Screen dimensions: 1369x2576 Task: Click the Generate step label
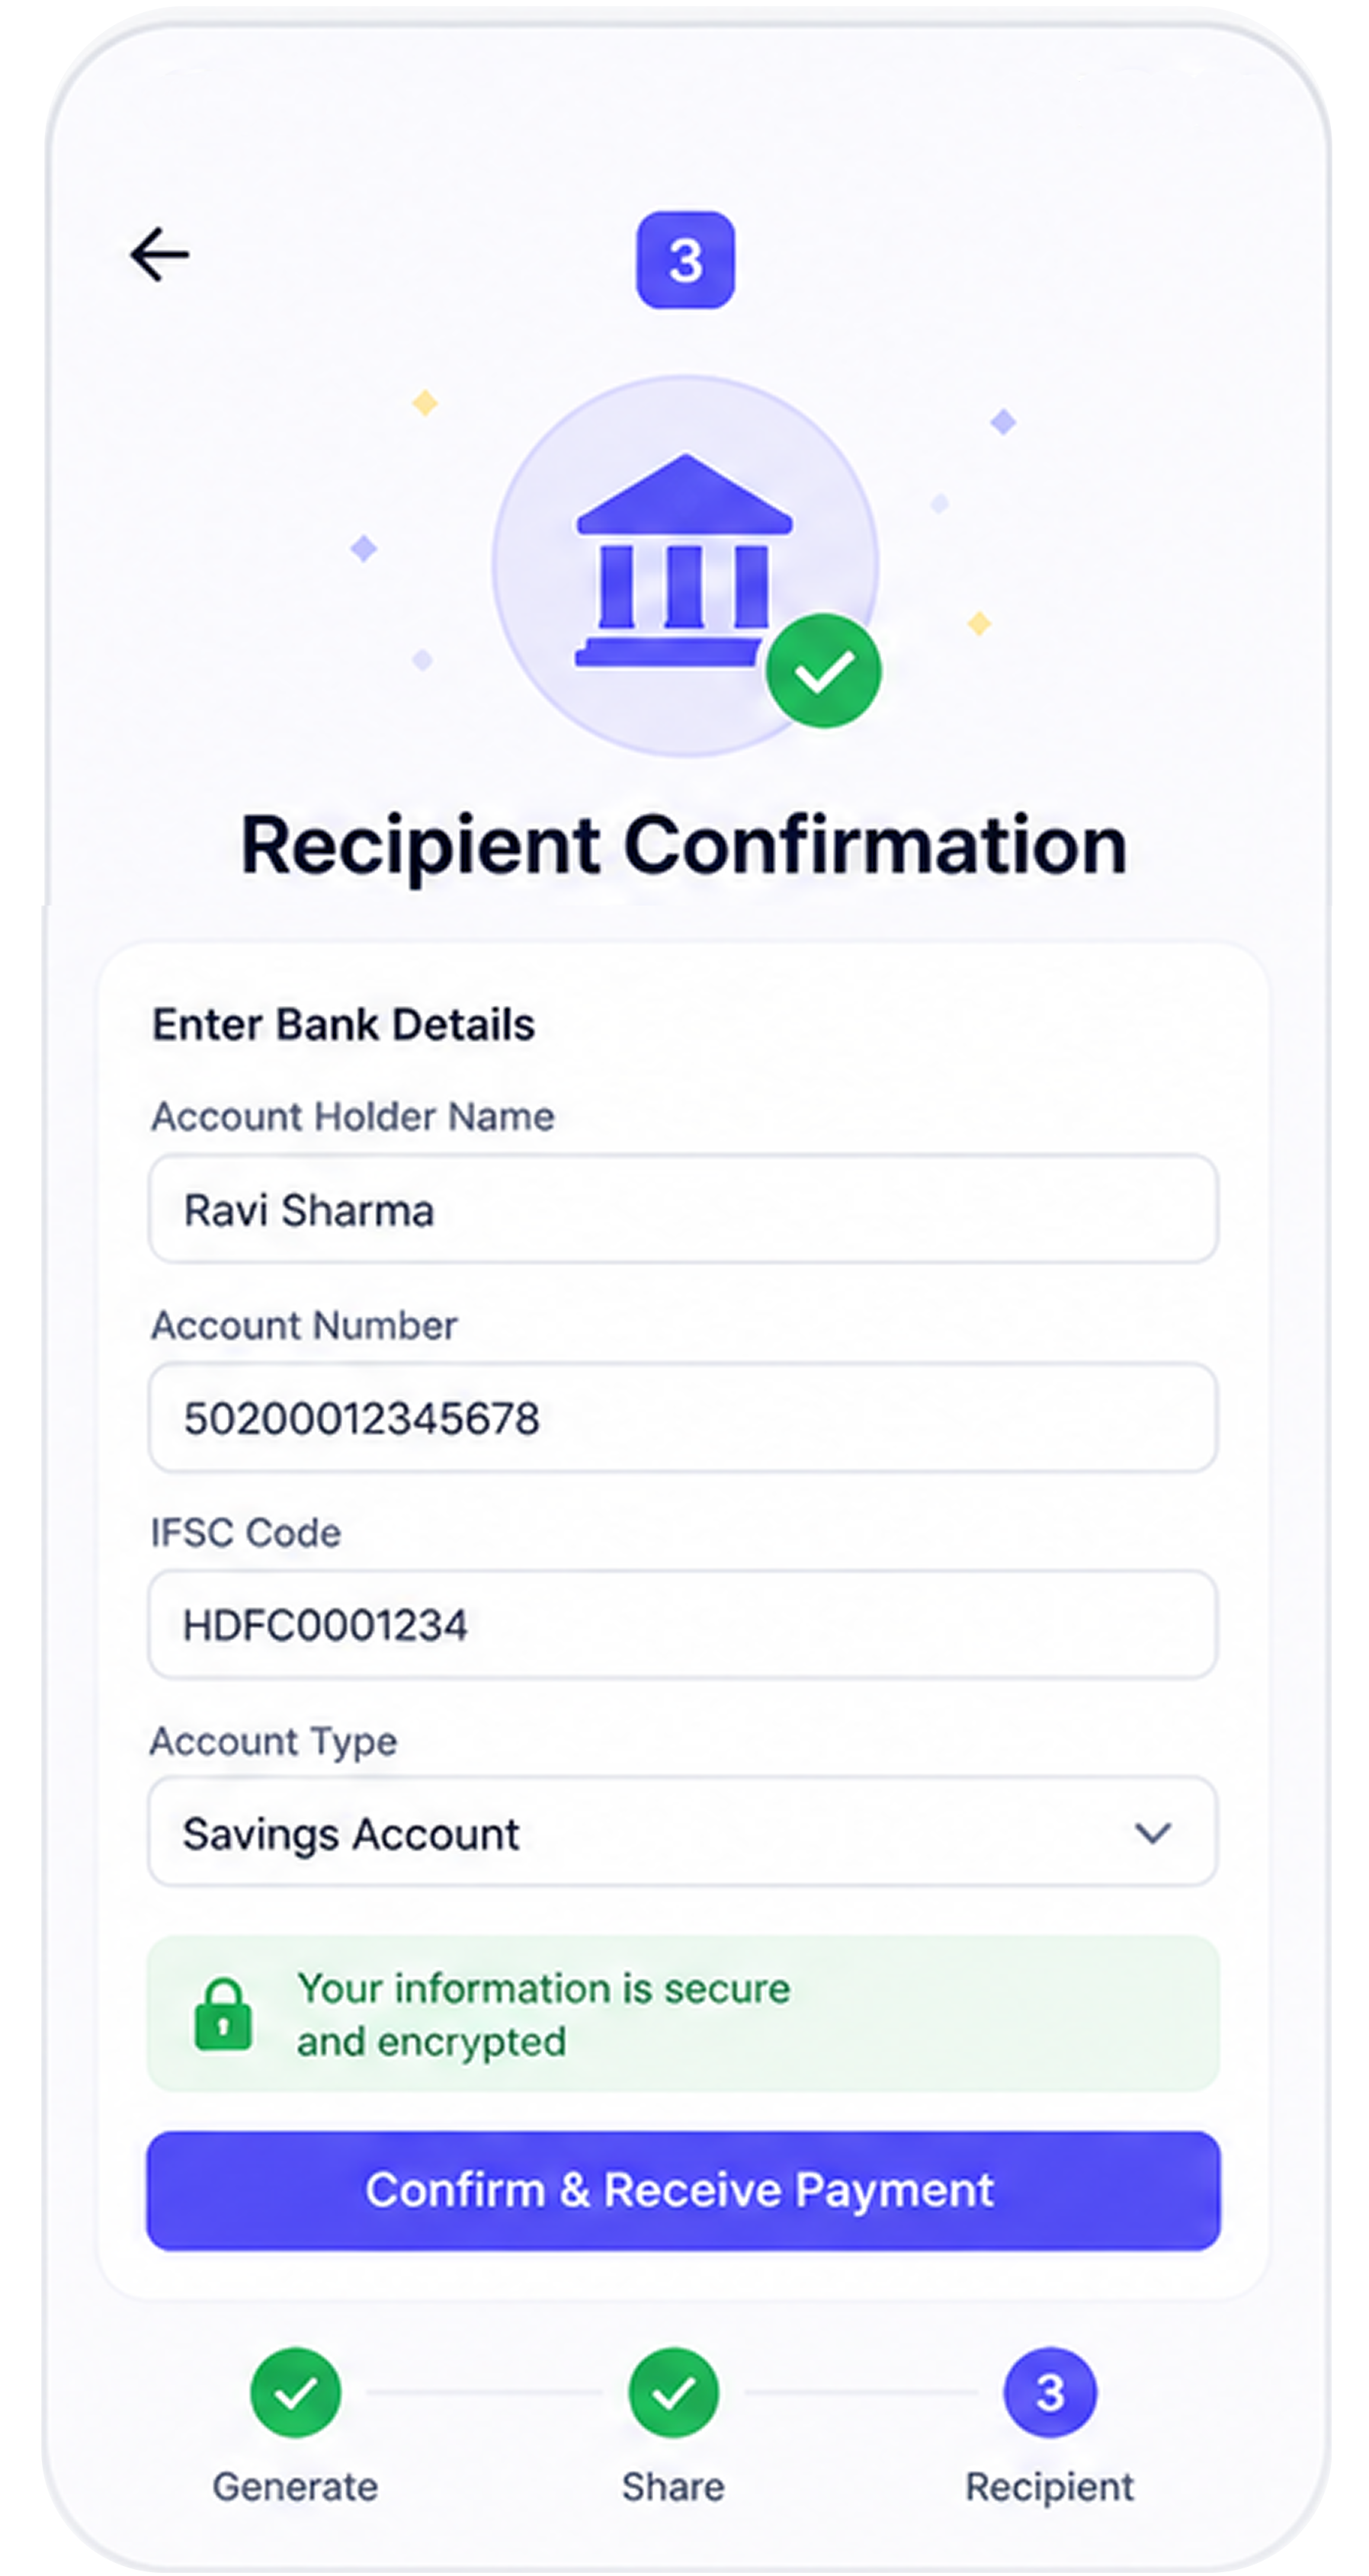pos(295,2487)
